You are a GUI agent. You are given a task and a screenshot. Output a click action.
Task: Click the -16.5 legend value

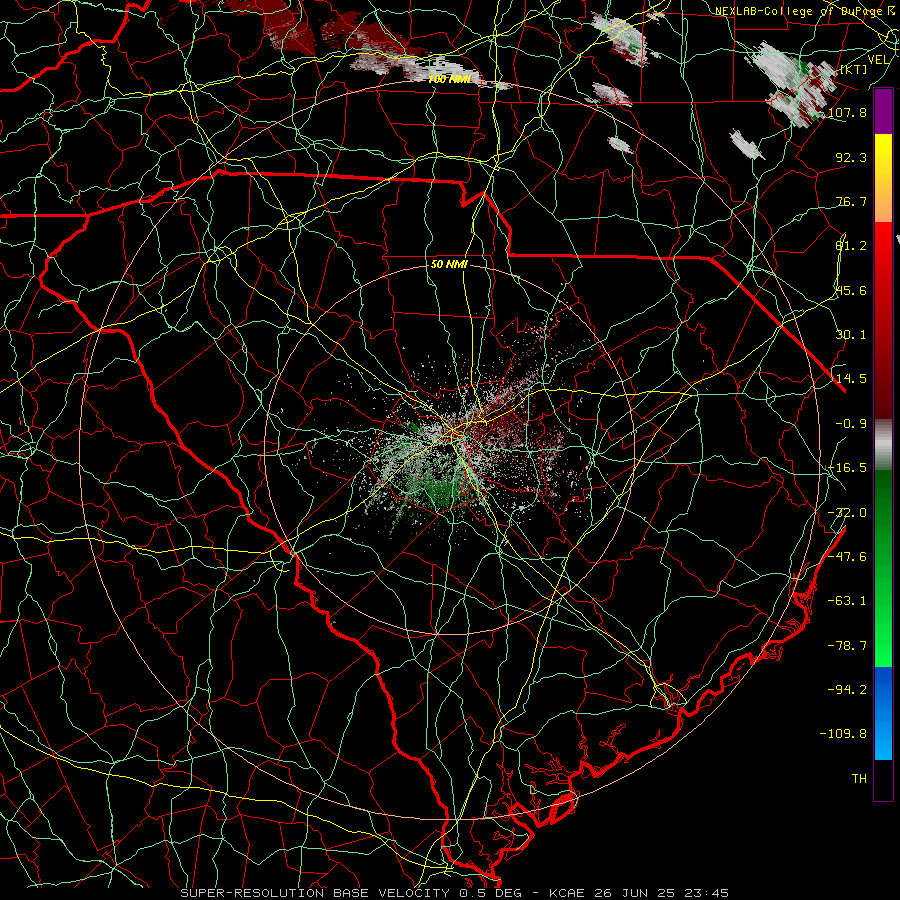tap(847, 467)
